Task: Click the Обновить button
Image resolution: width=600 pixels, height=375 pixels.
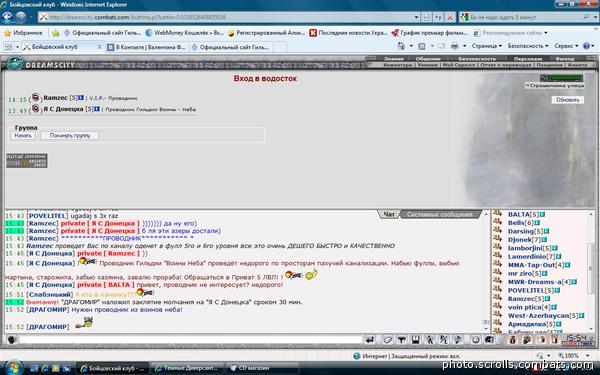Action: tap(567, 99)
